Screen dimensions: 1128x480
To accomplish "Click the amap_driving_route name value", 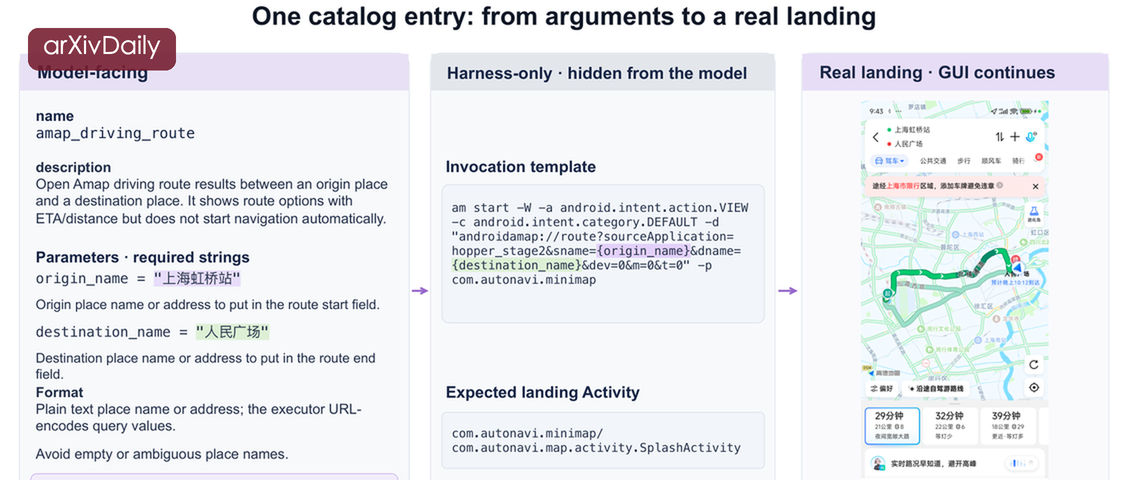I will click(115, 133).
